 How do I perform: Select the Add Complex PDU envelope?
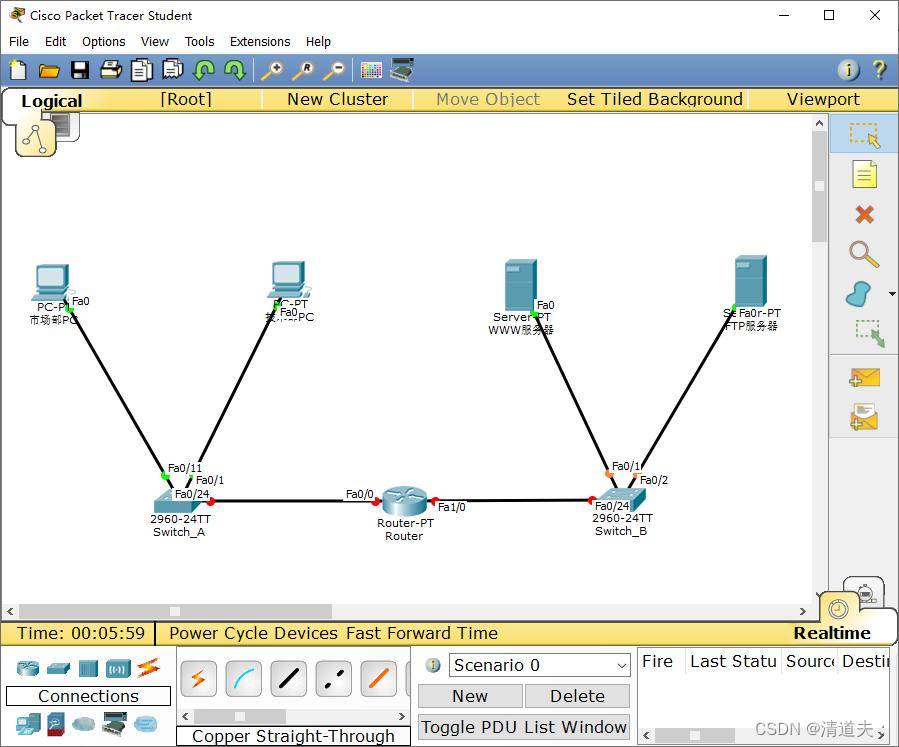point(864,417)
